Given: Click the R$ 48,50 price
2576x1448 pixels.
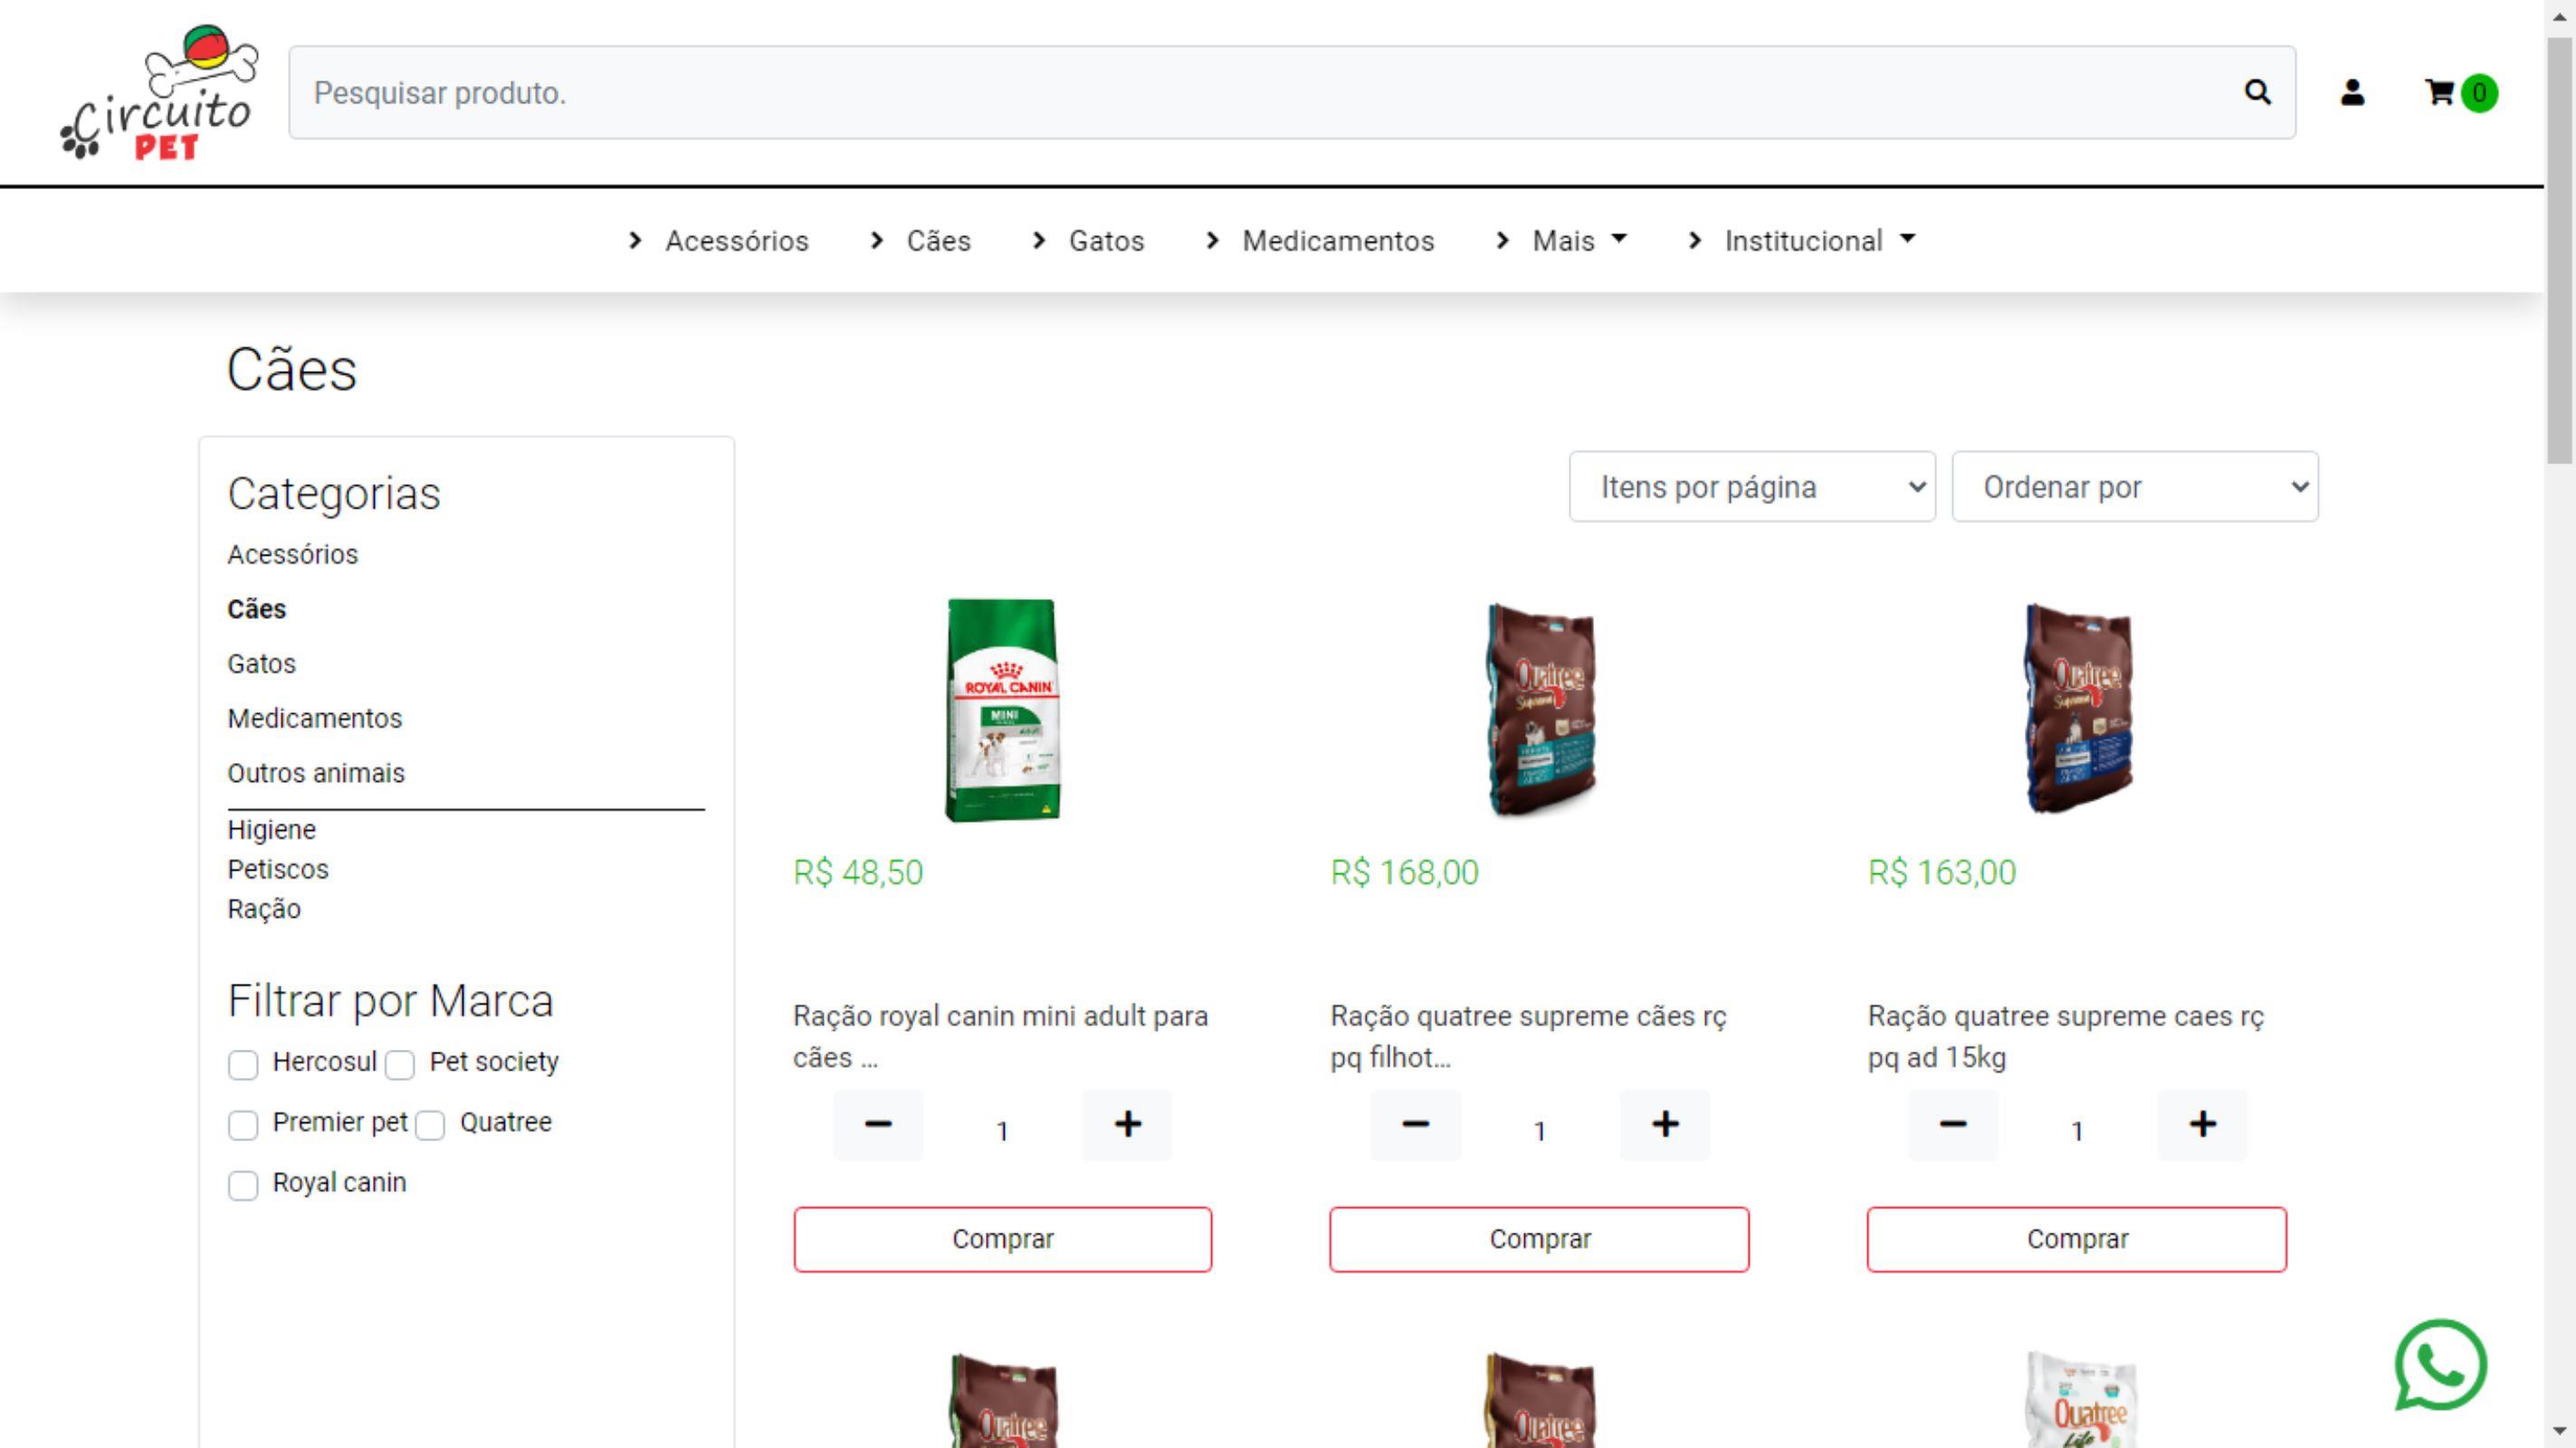Looking at the screenshot, I should point(858,872).
